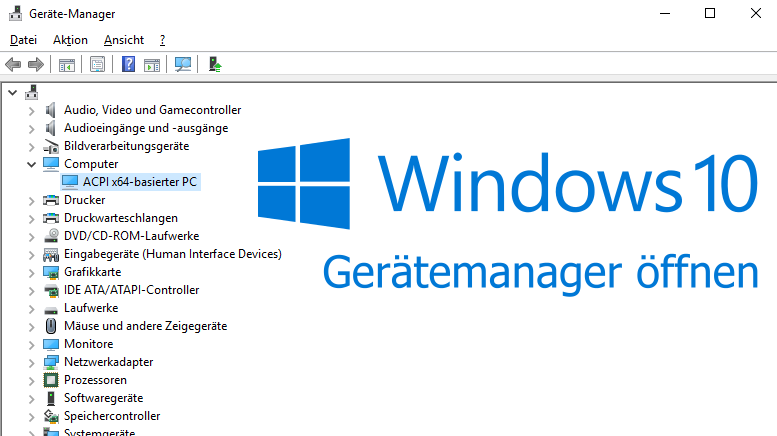The width and height of the screenshot is (777, 436).
Task: Select ACPI x64-basierter PC device
Action: point(140,182)
